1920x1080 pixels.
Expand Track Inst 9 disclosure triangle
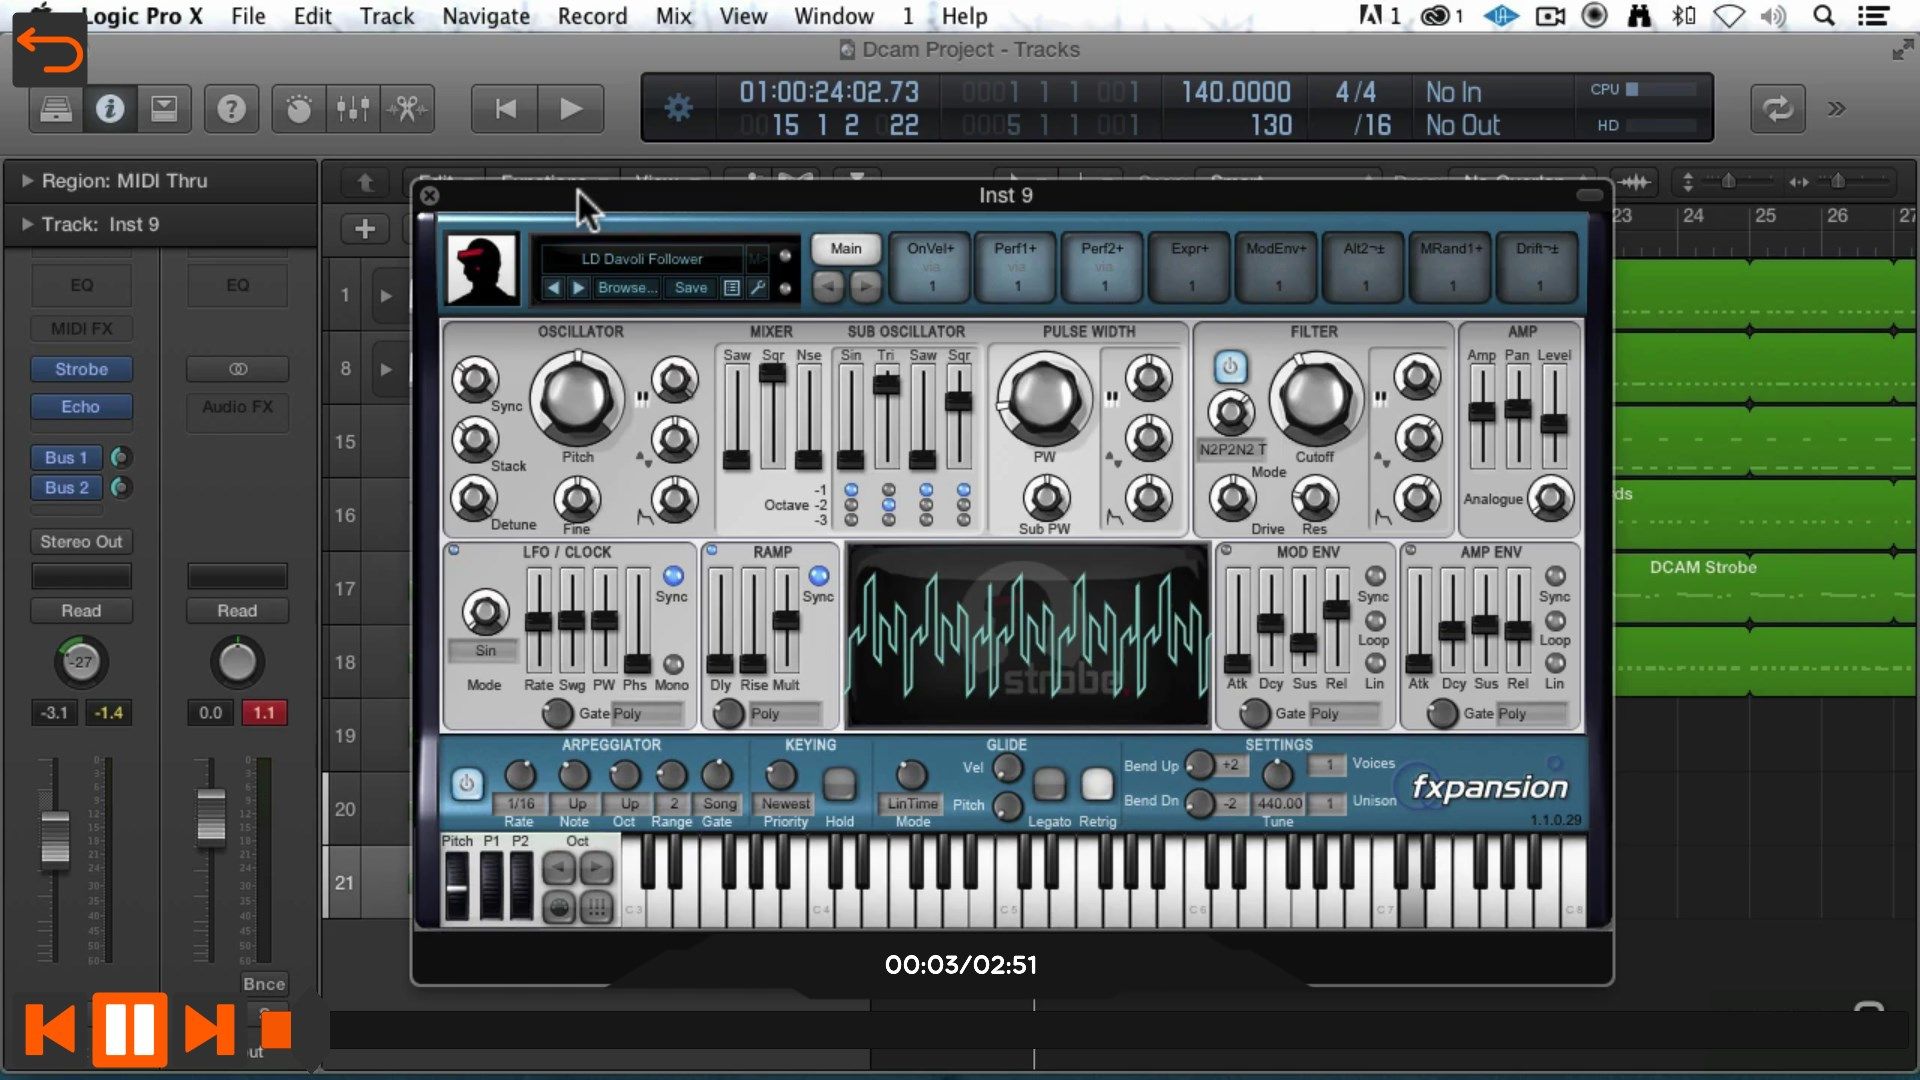coord(27,224)
